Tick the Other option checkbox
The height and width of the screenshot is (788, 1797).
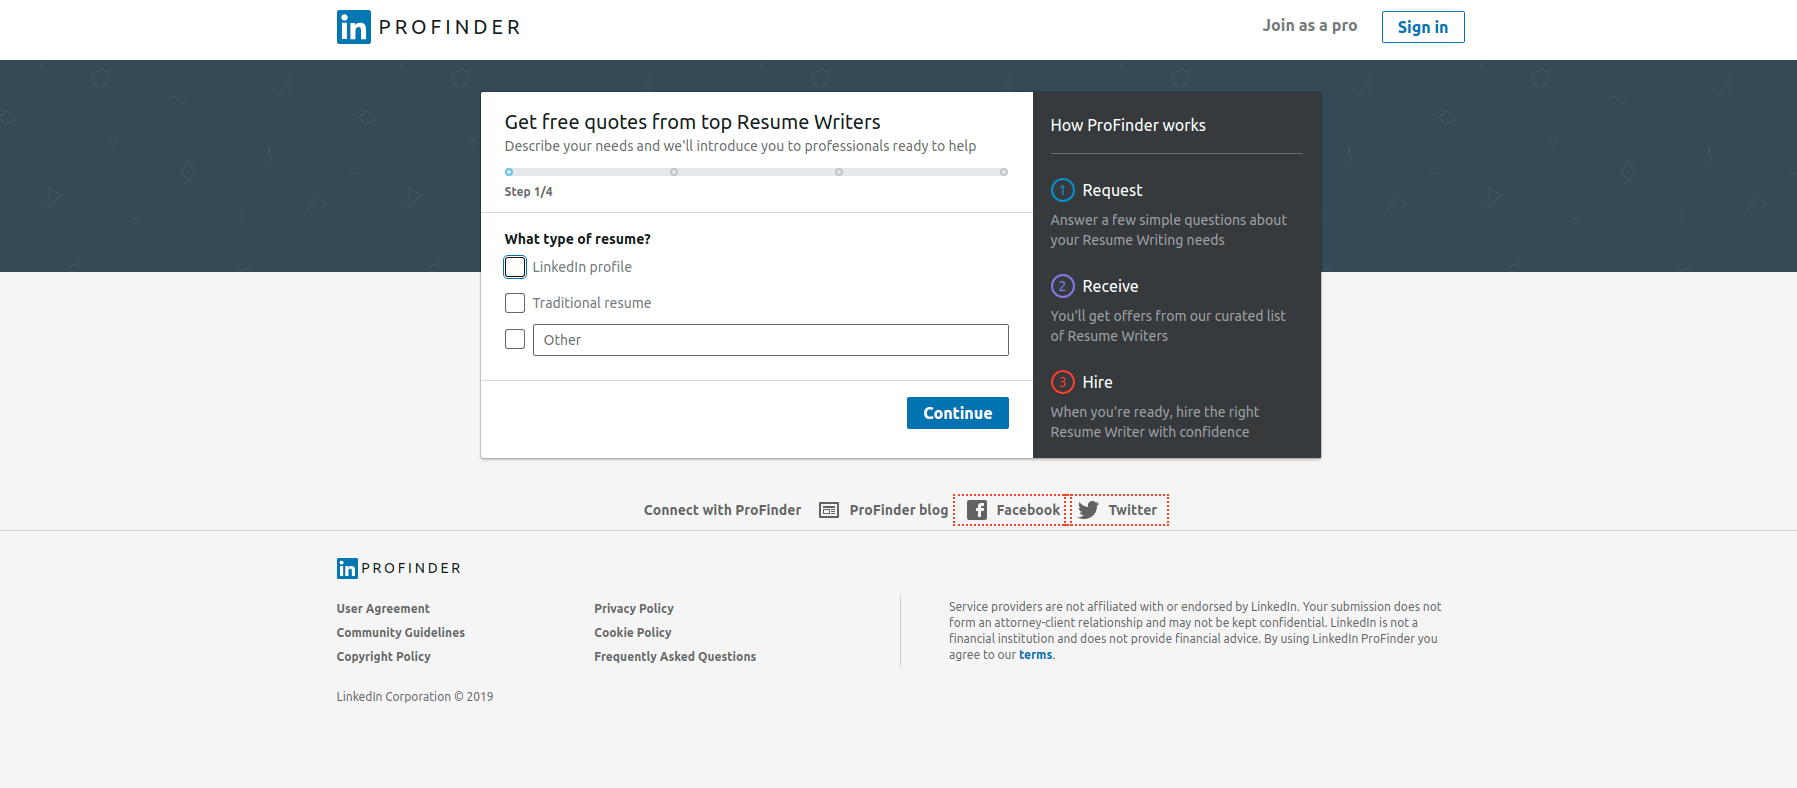point(515,339)
